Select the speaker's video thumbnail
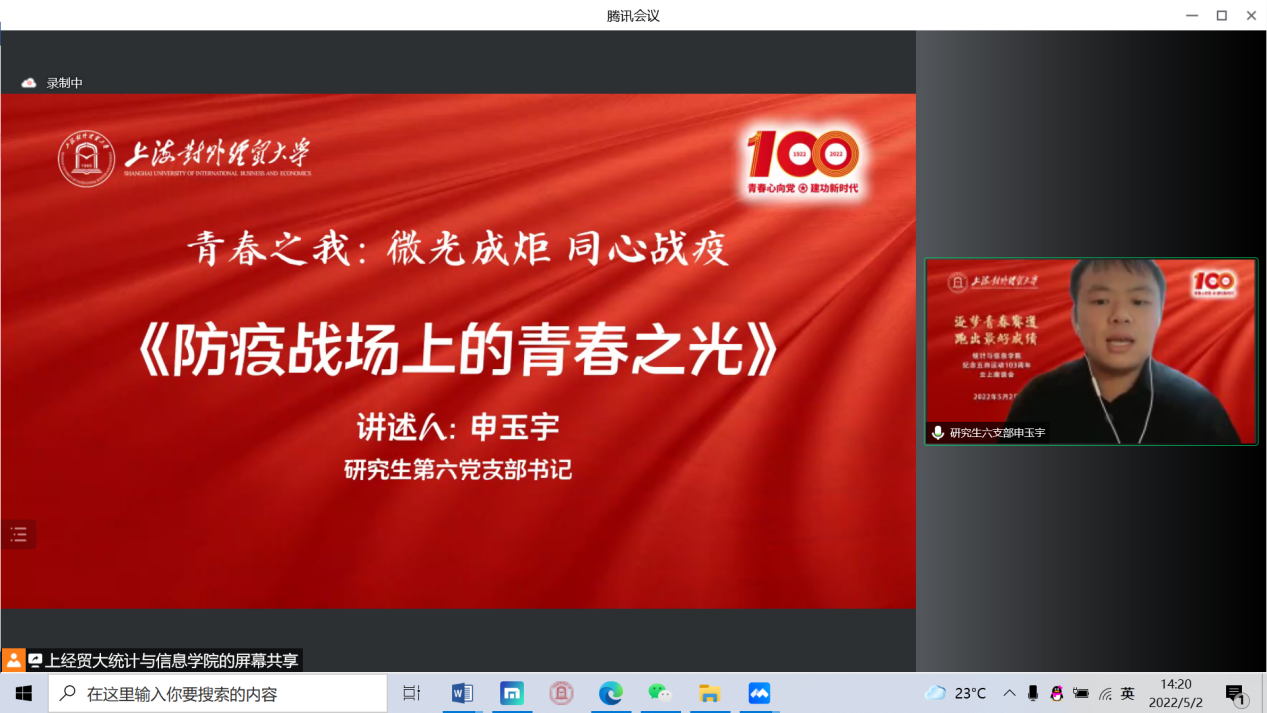This screenshot has height=713, width=1267. (x=1091, y=351)
